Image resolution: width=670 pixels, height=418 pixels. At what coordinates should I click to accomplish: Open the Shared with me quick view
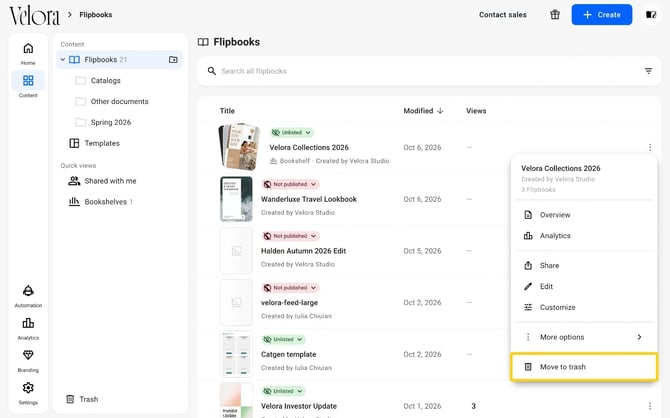103,181
